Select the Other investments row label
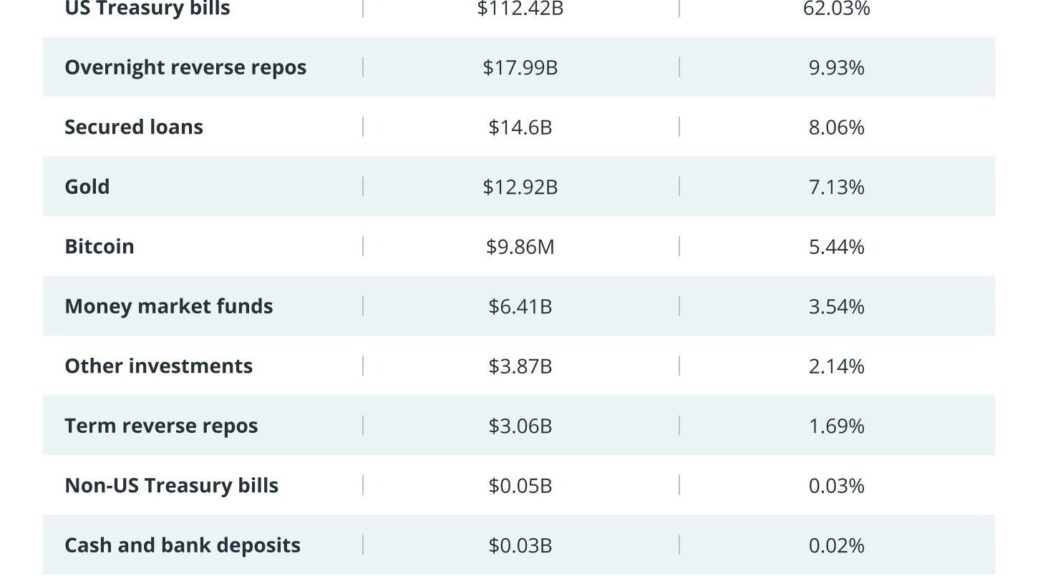1038x576 pixels. [159, 365]
